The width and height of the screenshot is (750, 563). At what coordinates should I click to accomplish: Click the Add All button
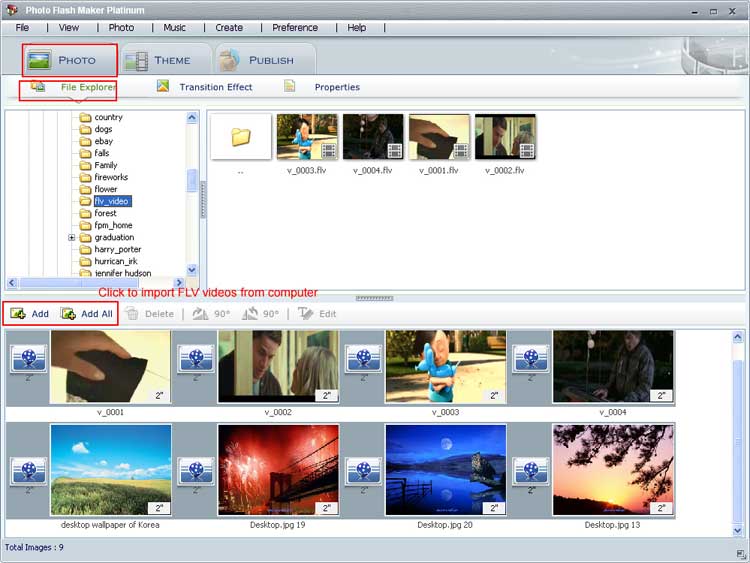point(87,314)
